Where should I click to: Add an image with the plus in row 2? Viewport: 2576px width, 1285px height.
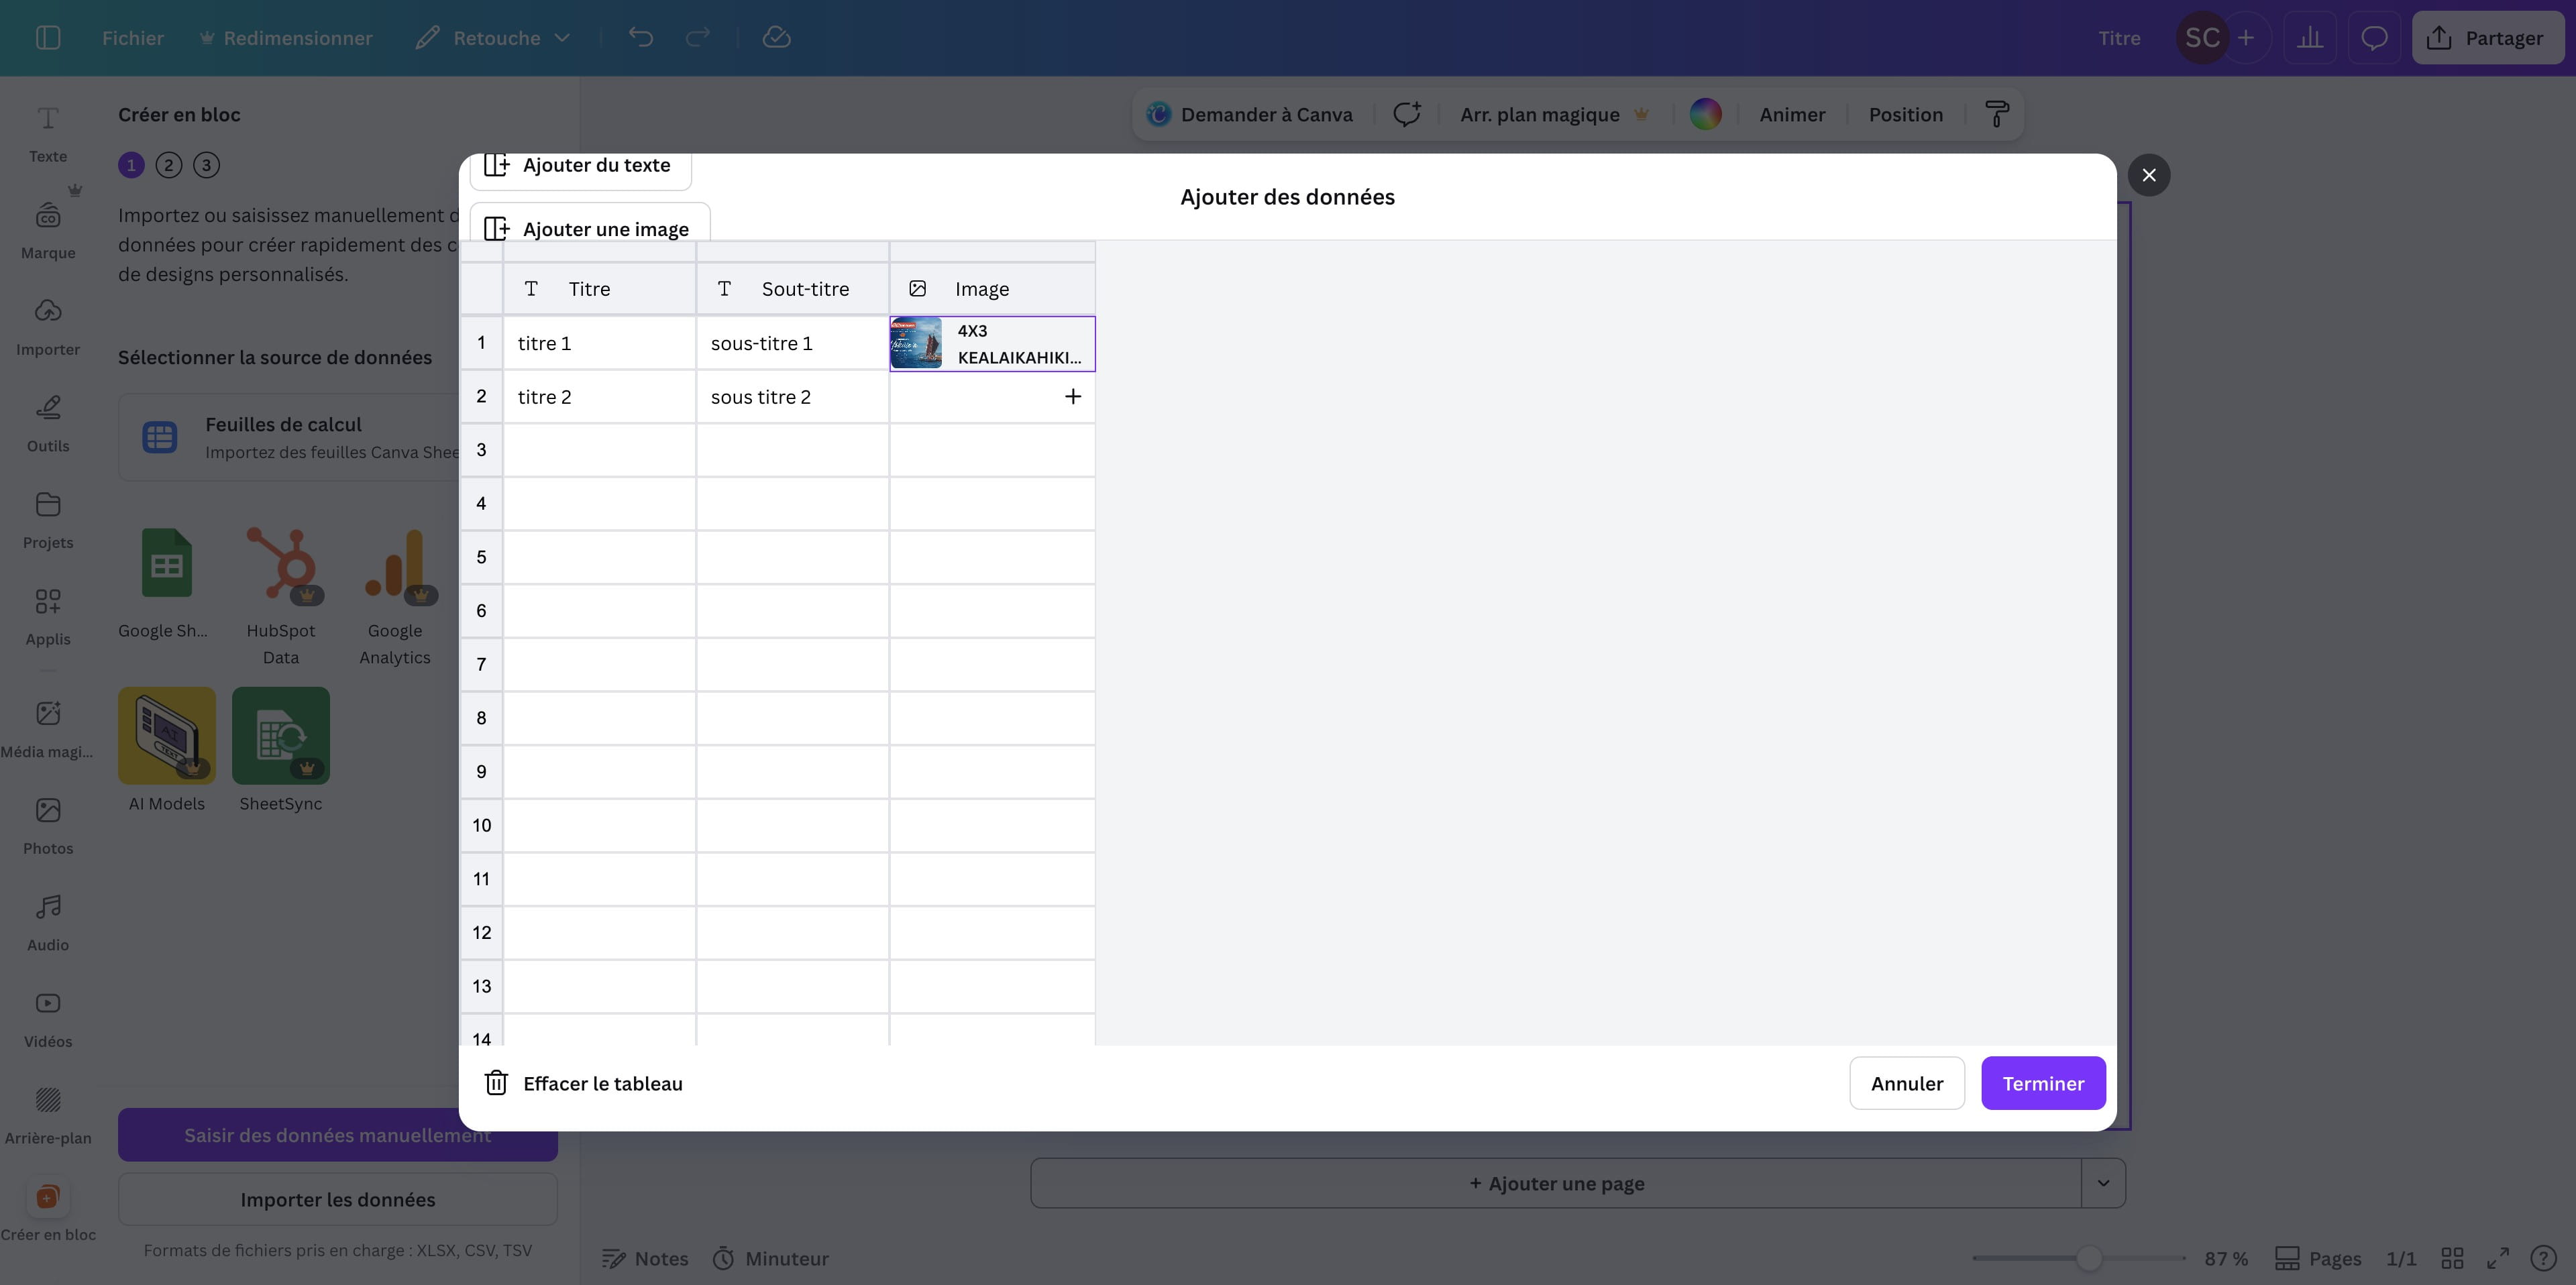pyautogui.click(x=1073, y=397)
